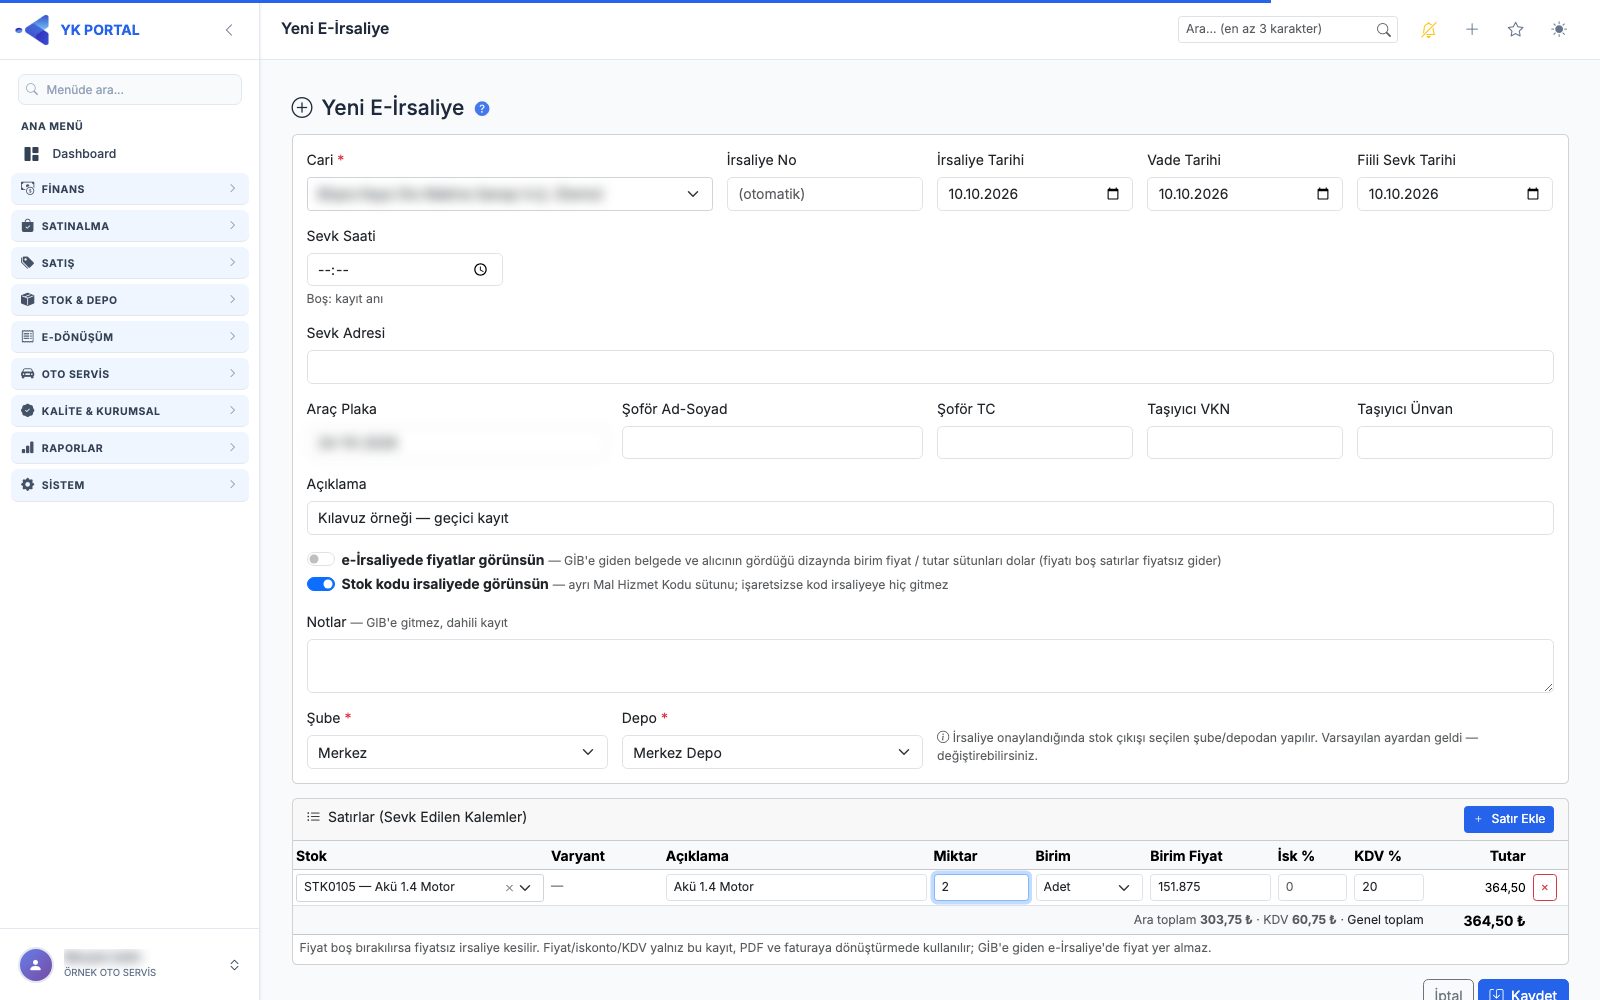Open calendar picker for Fiili Sevk Tarihi

(1533, 194)
